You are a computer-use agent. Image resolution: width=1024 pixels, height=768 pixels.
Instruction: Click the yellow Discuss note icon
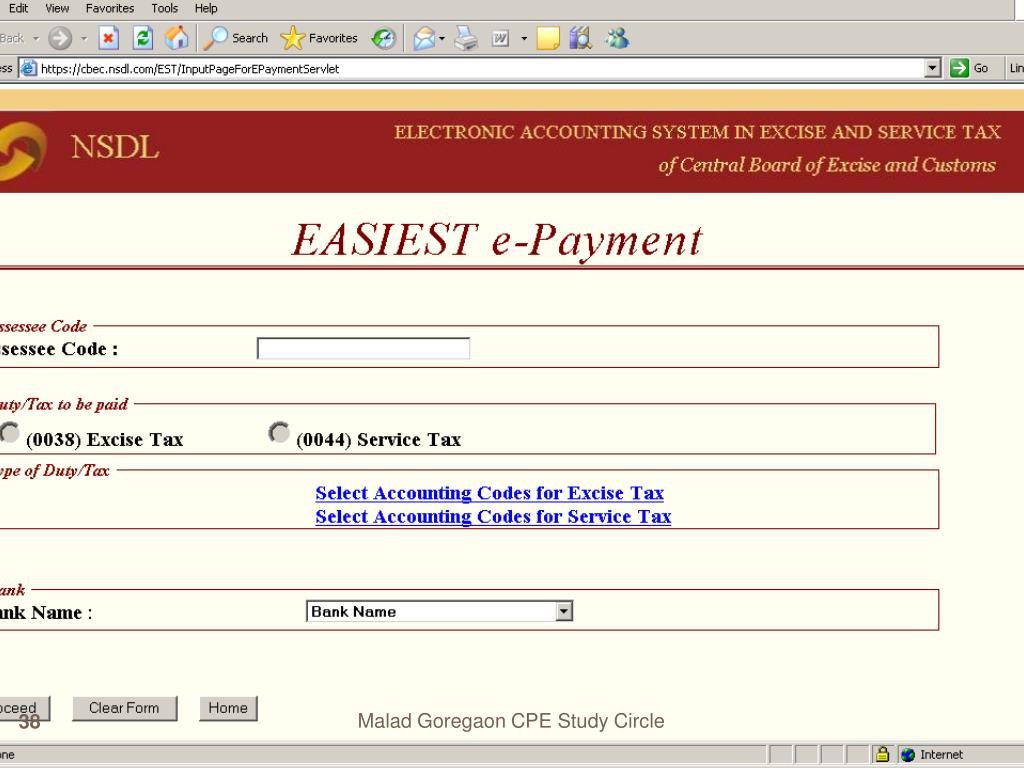547,39
